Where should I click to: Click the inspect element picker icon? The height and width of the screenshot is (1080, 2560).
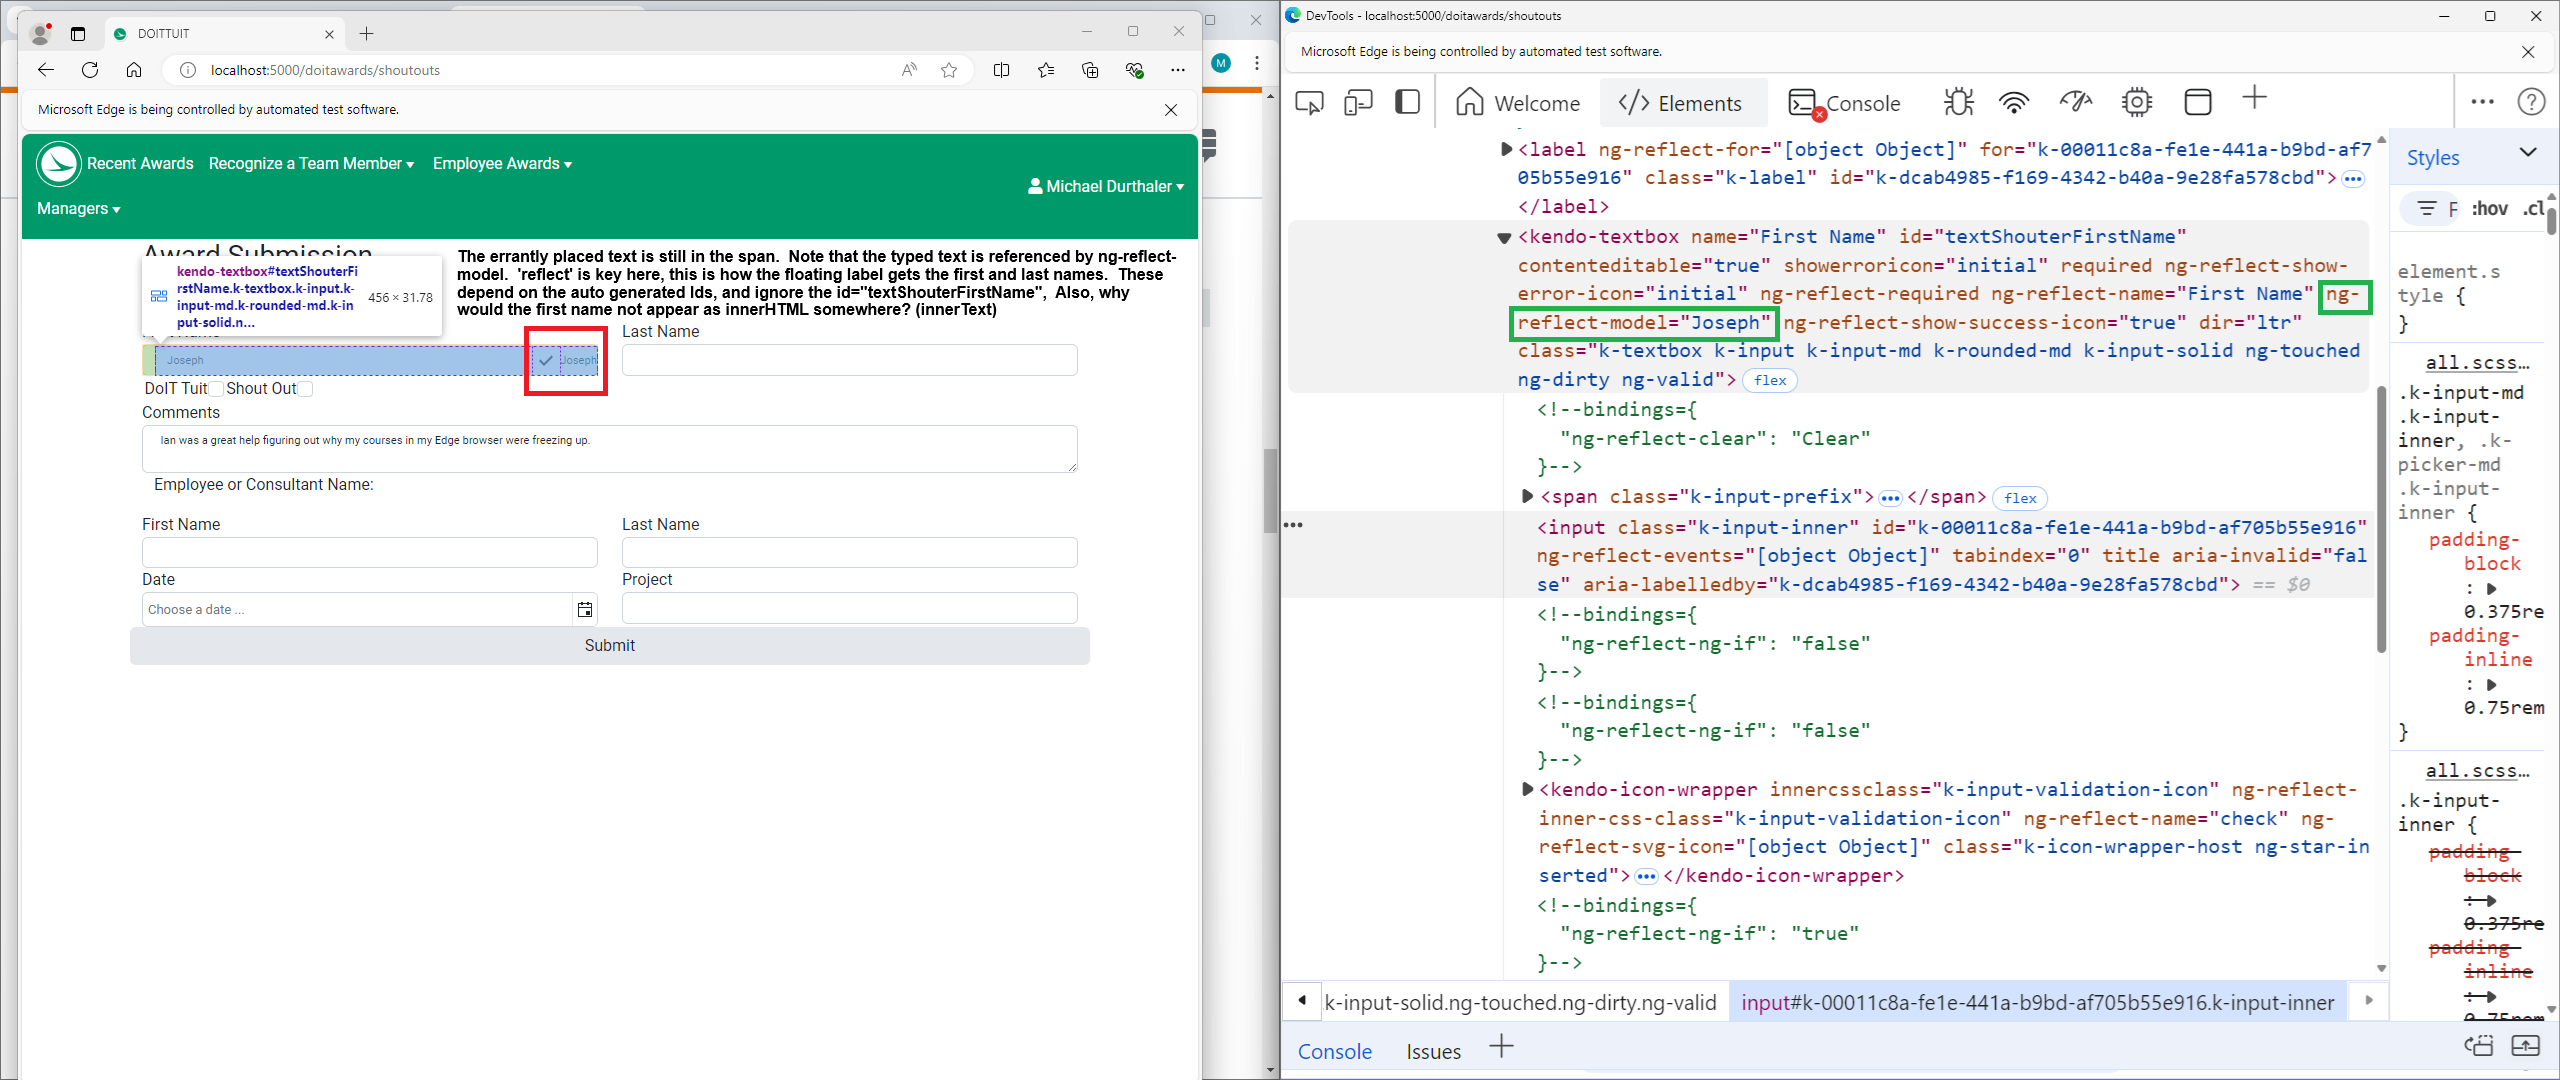[x=1309, y=102]
